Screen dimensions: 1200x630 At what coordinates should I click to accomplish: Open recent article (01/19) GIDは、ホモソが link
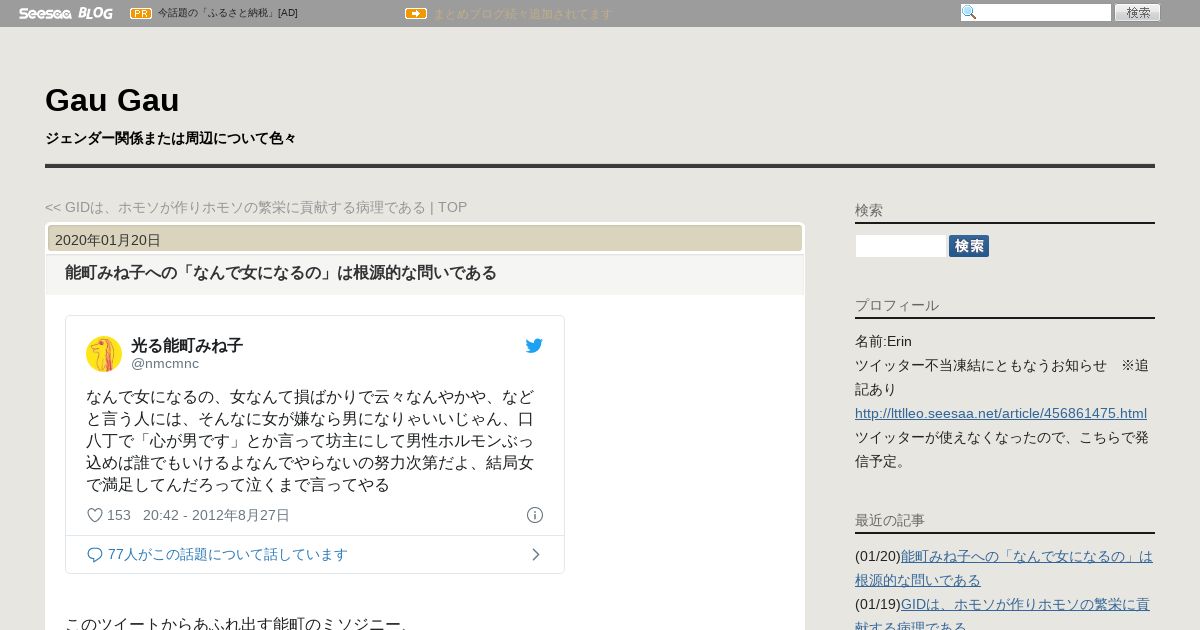coord(1002,615)
